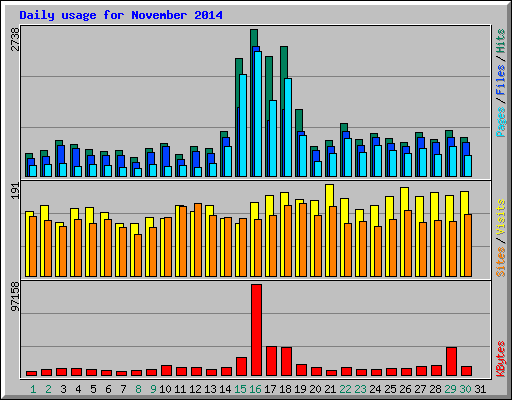Select day 20 on the date axis

(x=315, y=389)
